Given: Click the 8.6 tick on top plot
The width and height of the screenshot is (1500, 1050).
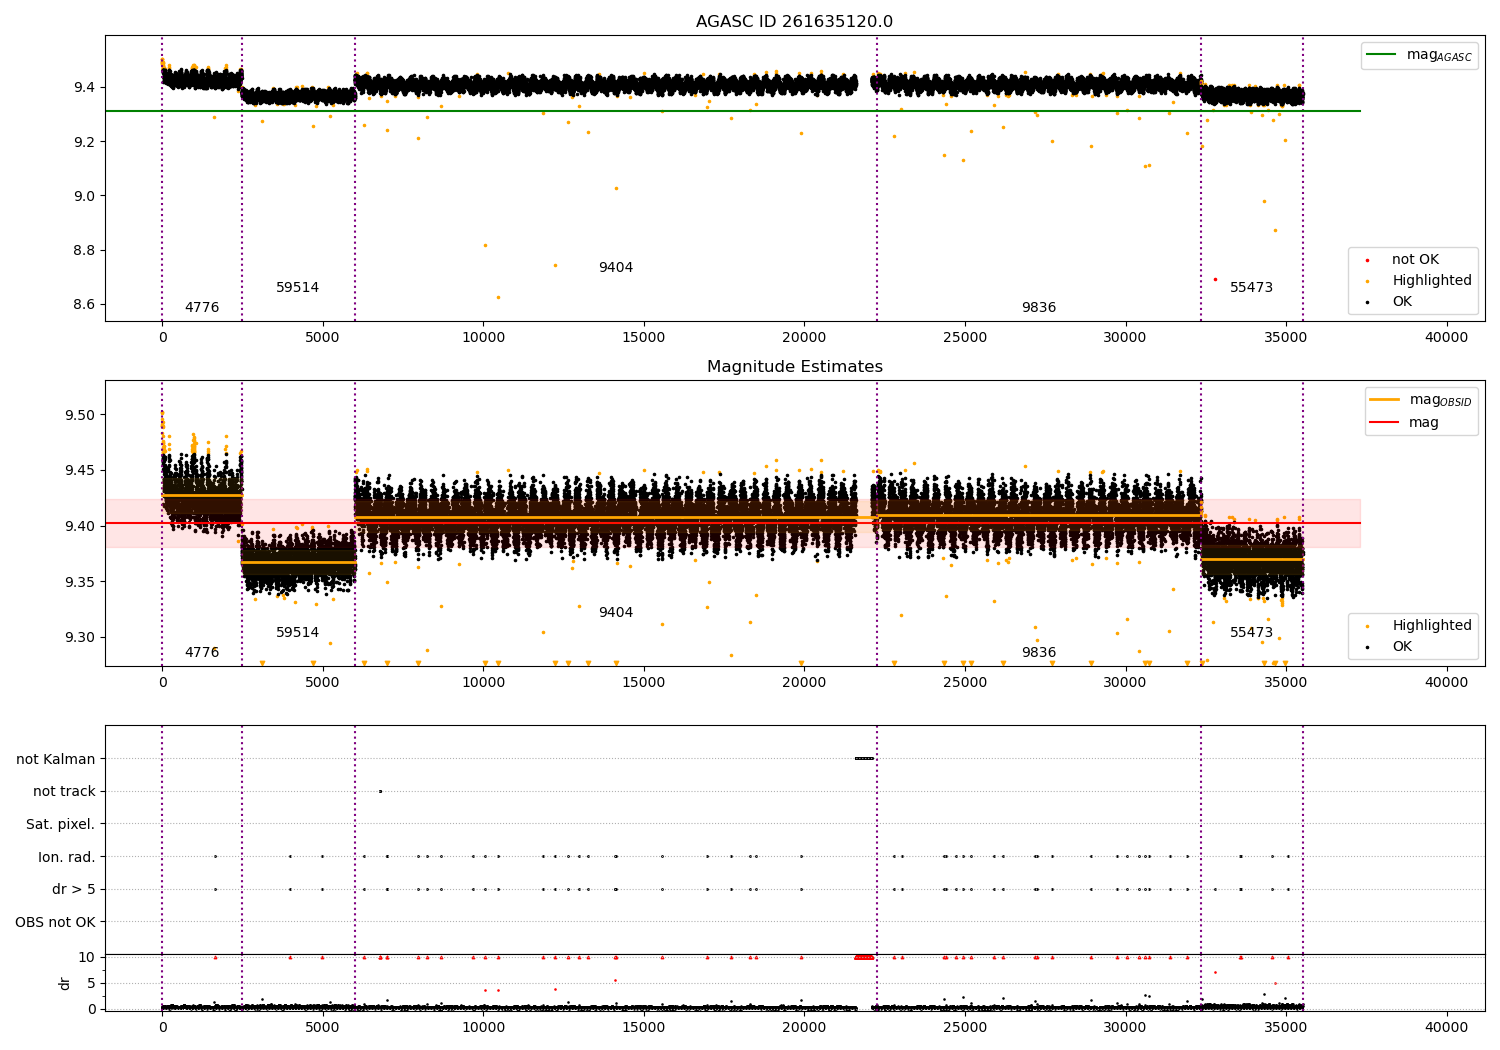Looking at the screenshot, I should [x=85, y=305].
